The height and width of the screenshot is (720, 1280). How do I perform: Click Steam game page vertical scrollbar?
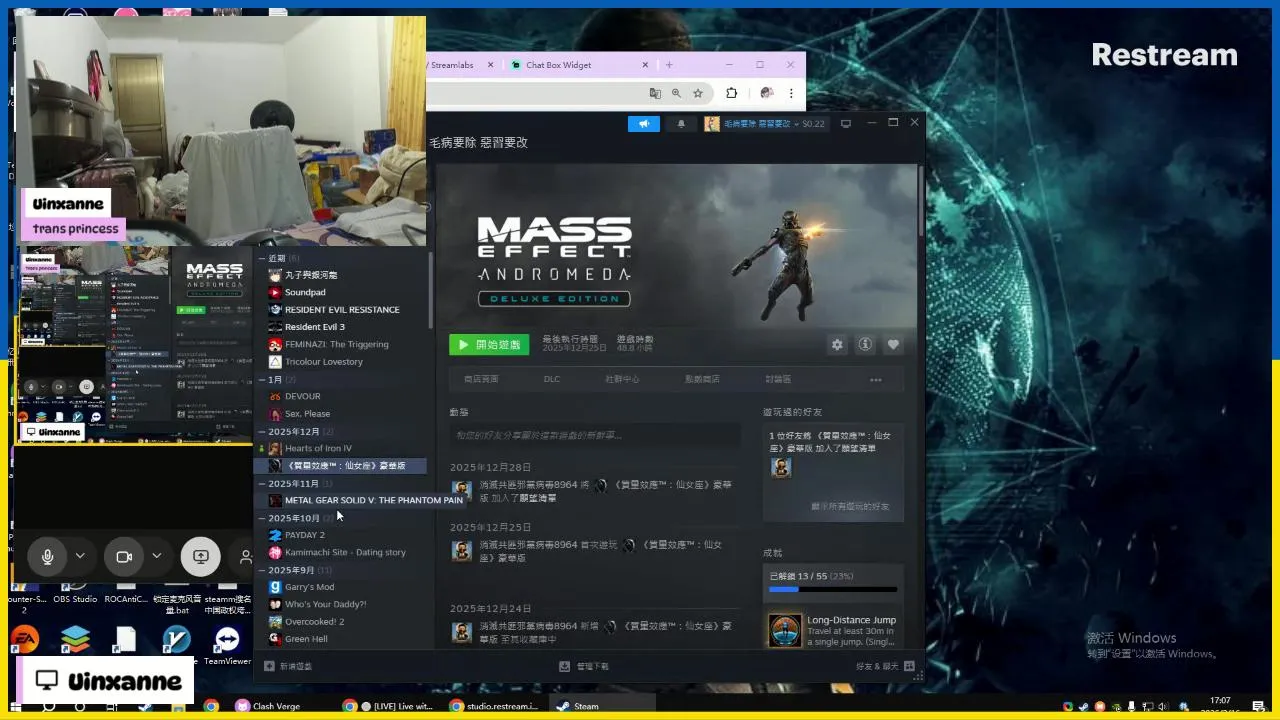tap(921, 200)
